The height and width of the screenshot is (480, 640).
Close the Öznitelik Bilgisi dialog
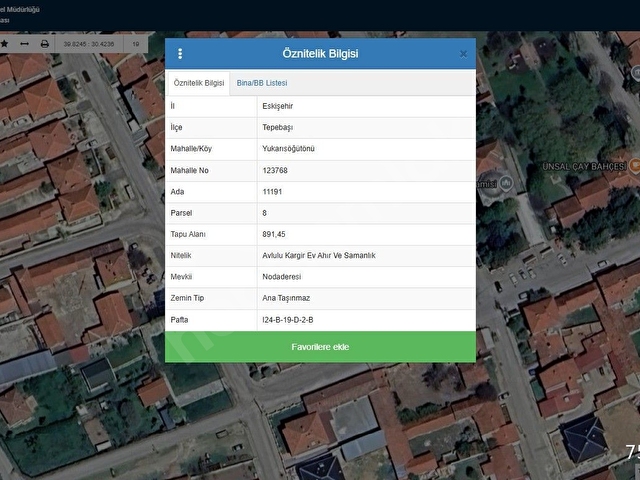463,54
